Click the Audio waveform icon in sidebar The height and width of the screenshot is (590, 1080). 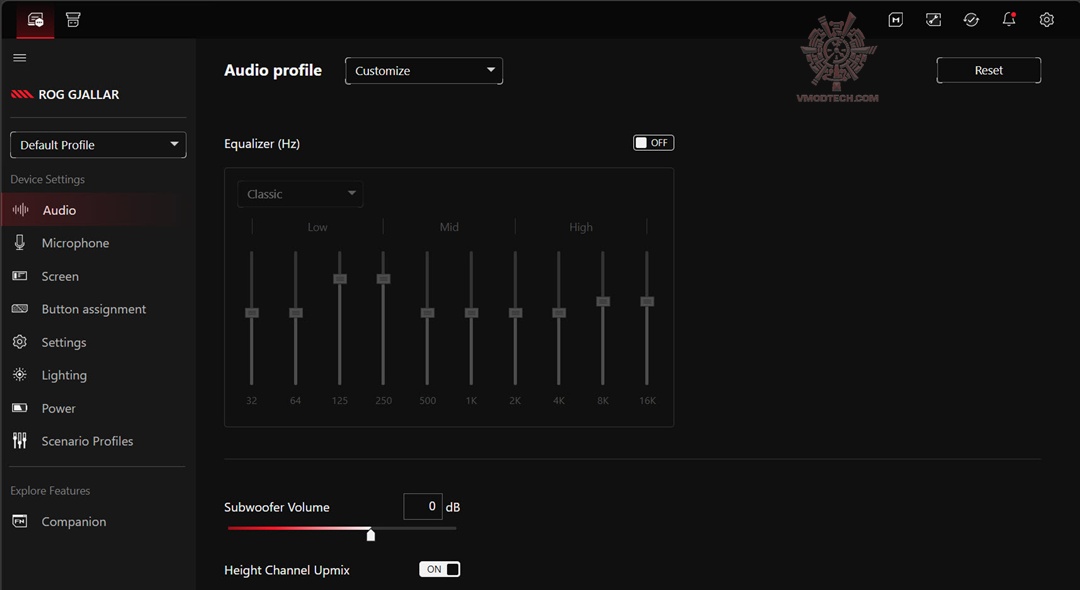click(x=20, y=210)
